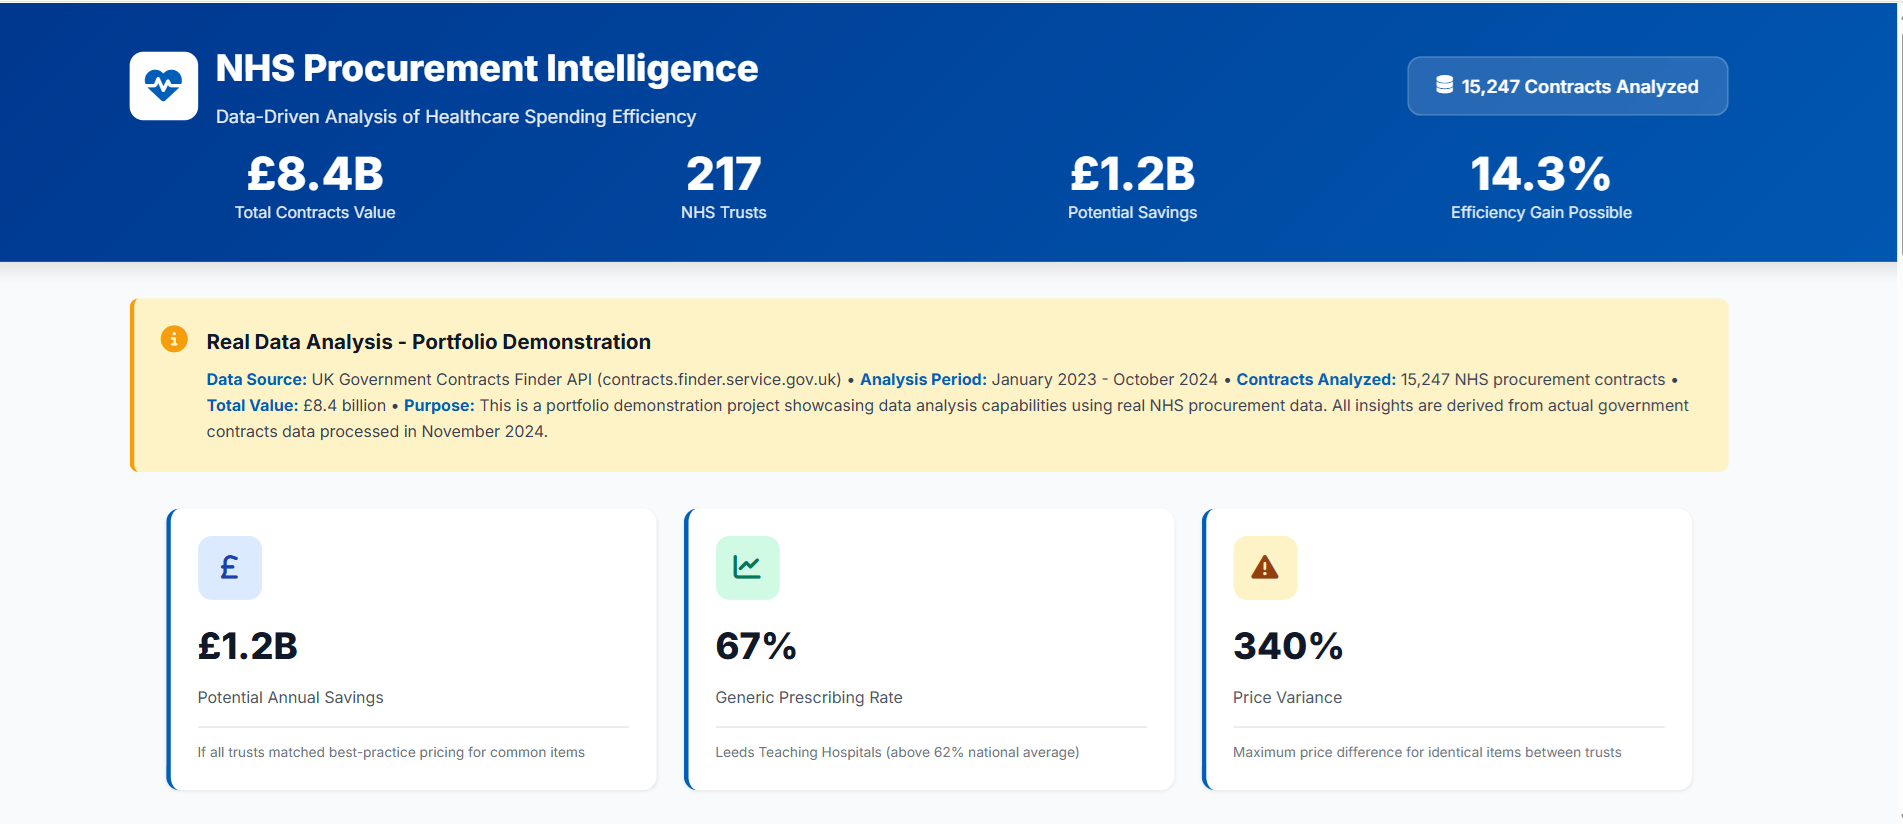The width and height of the screenshot is (1903, 824).
Task: Click the Leeds Teaching Hospitals note
Action: [897, 752]
